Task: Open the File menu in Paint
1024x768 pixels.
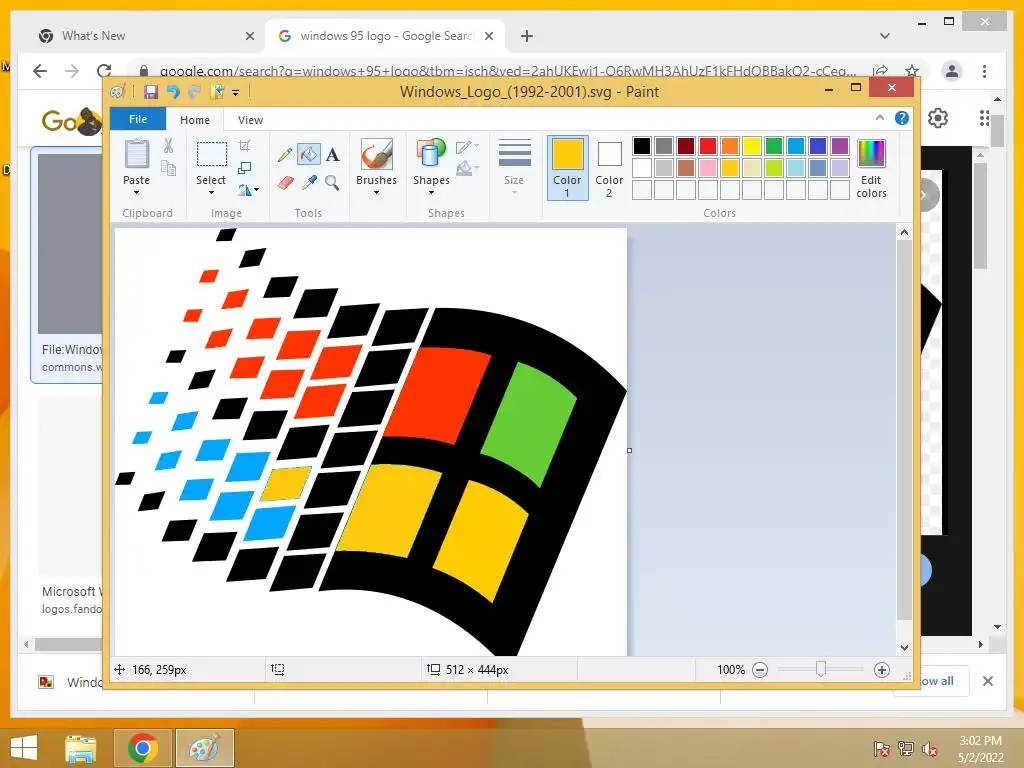Action: [138, 119]
